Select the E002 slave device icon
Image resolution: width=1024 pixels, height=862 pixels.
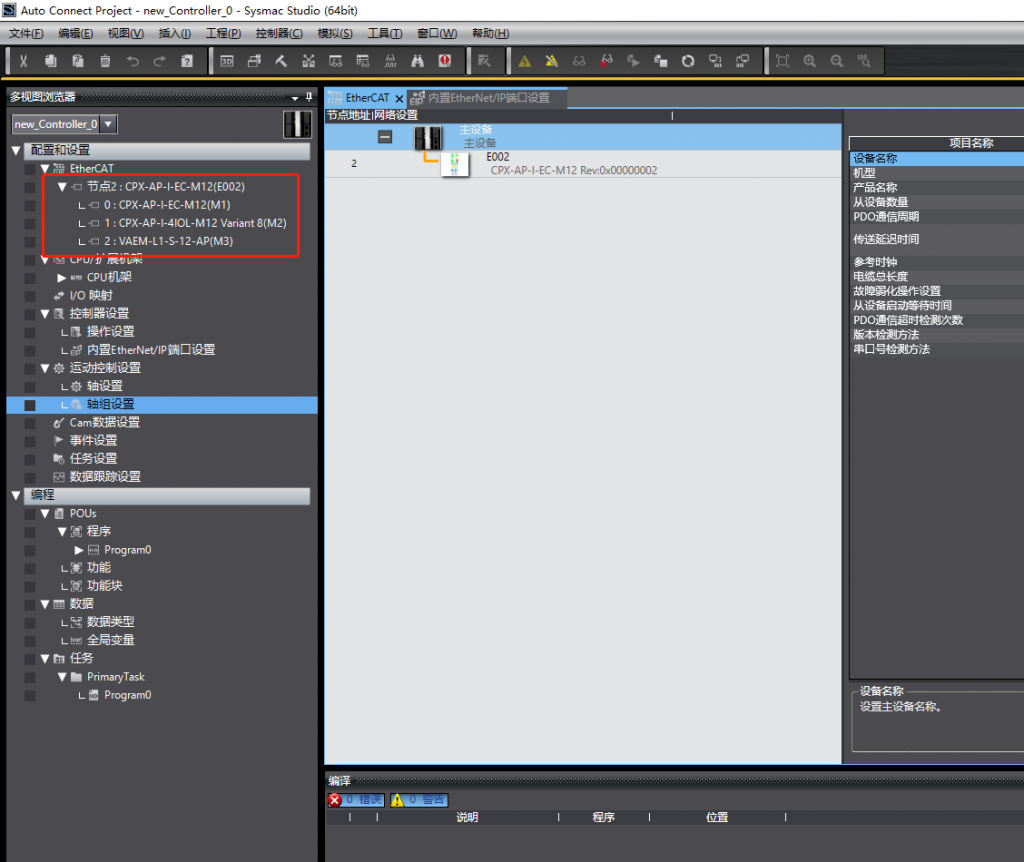pyautogui.click(x=455, y=164)
